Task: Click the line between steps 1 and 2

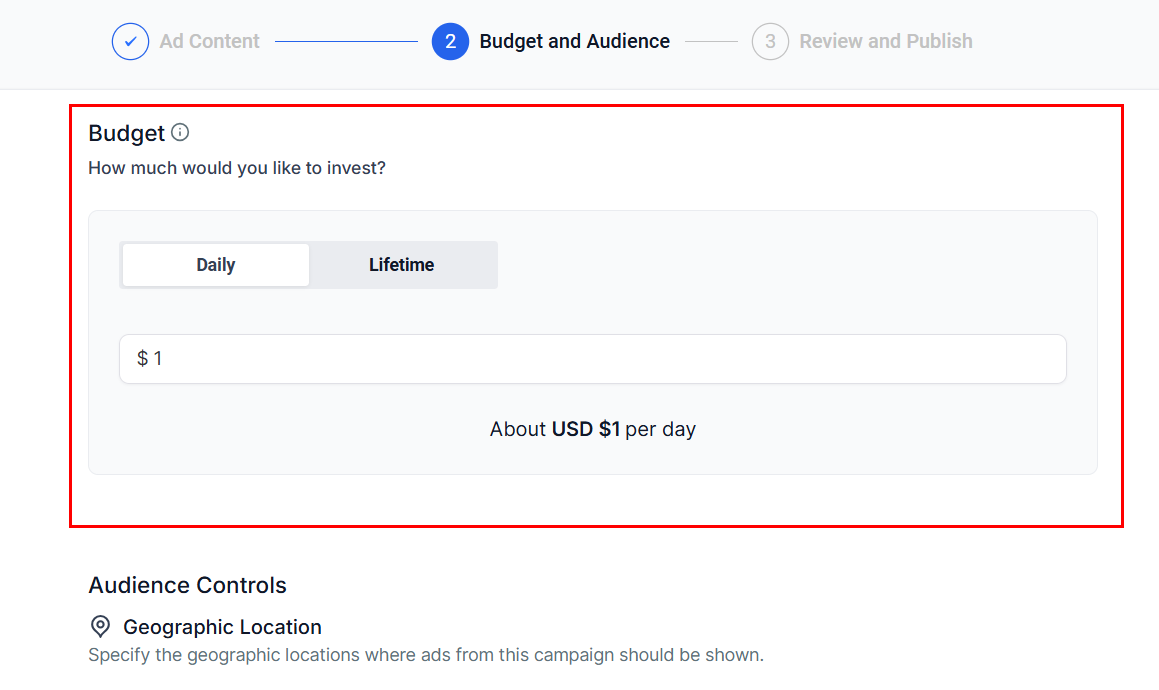Action: pos(346,42)
